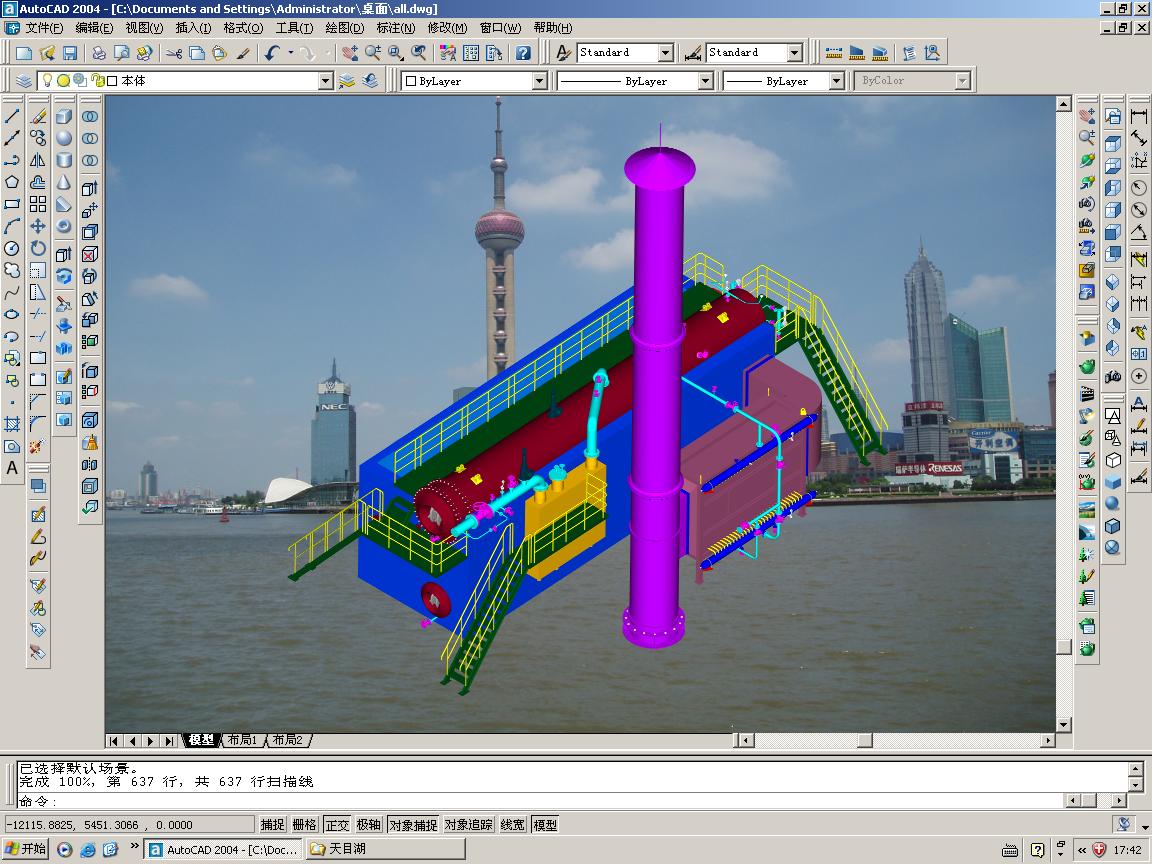This screenshot has width=1152, height=864.
Task: Open the 视图(V) menu
Action: pyautogui.click(x=144, y=28)
